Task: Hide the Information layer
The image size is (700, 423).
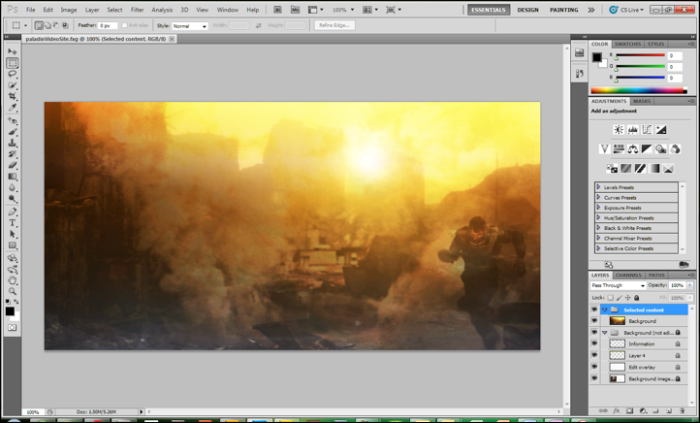Action: (594, 344)
